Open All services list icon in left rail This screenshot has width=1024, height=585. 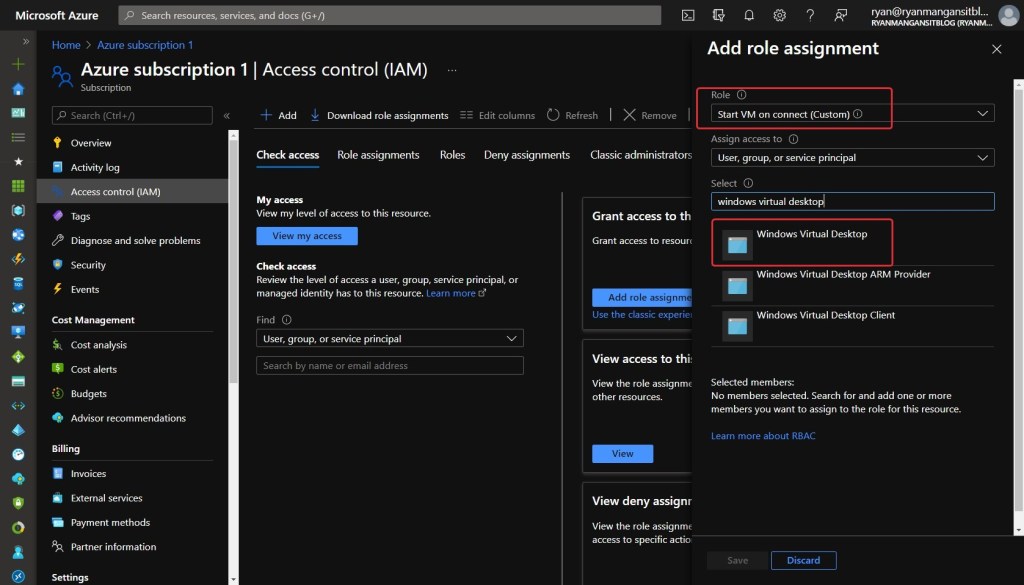[x=18, y=137]
